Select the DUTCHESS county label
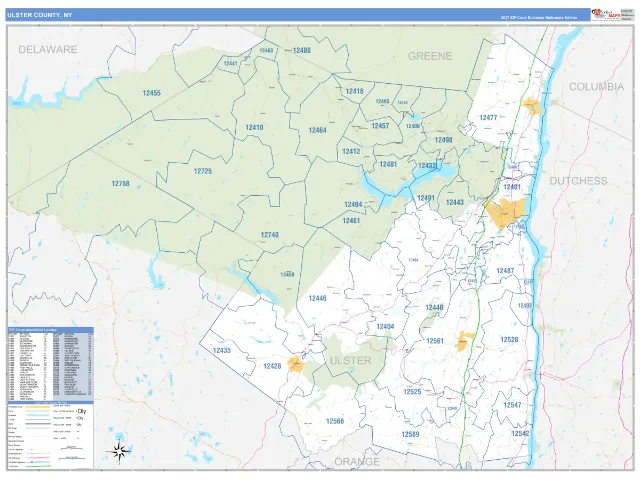The image size is (640, 480). (x=578, y=181)
